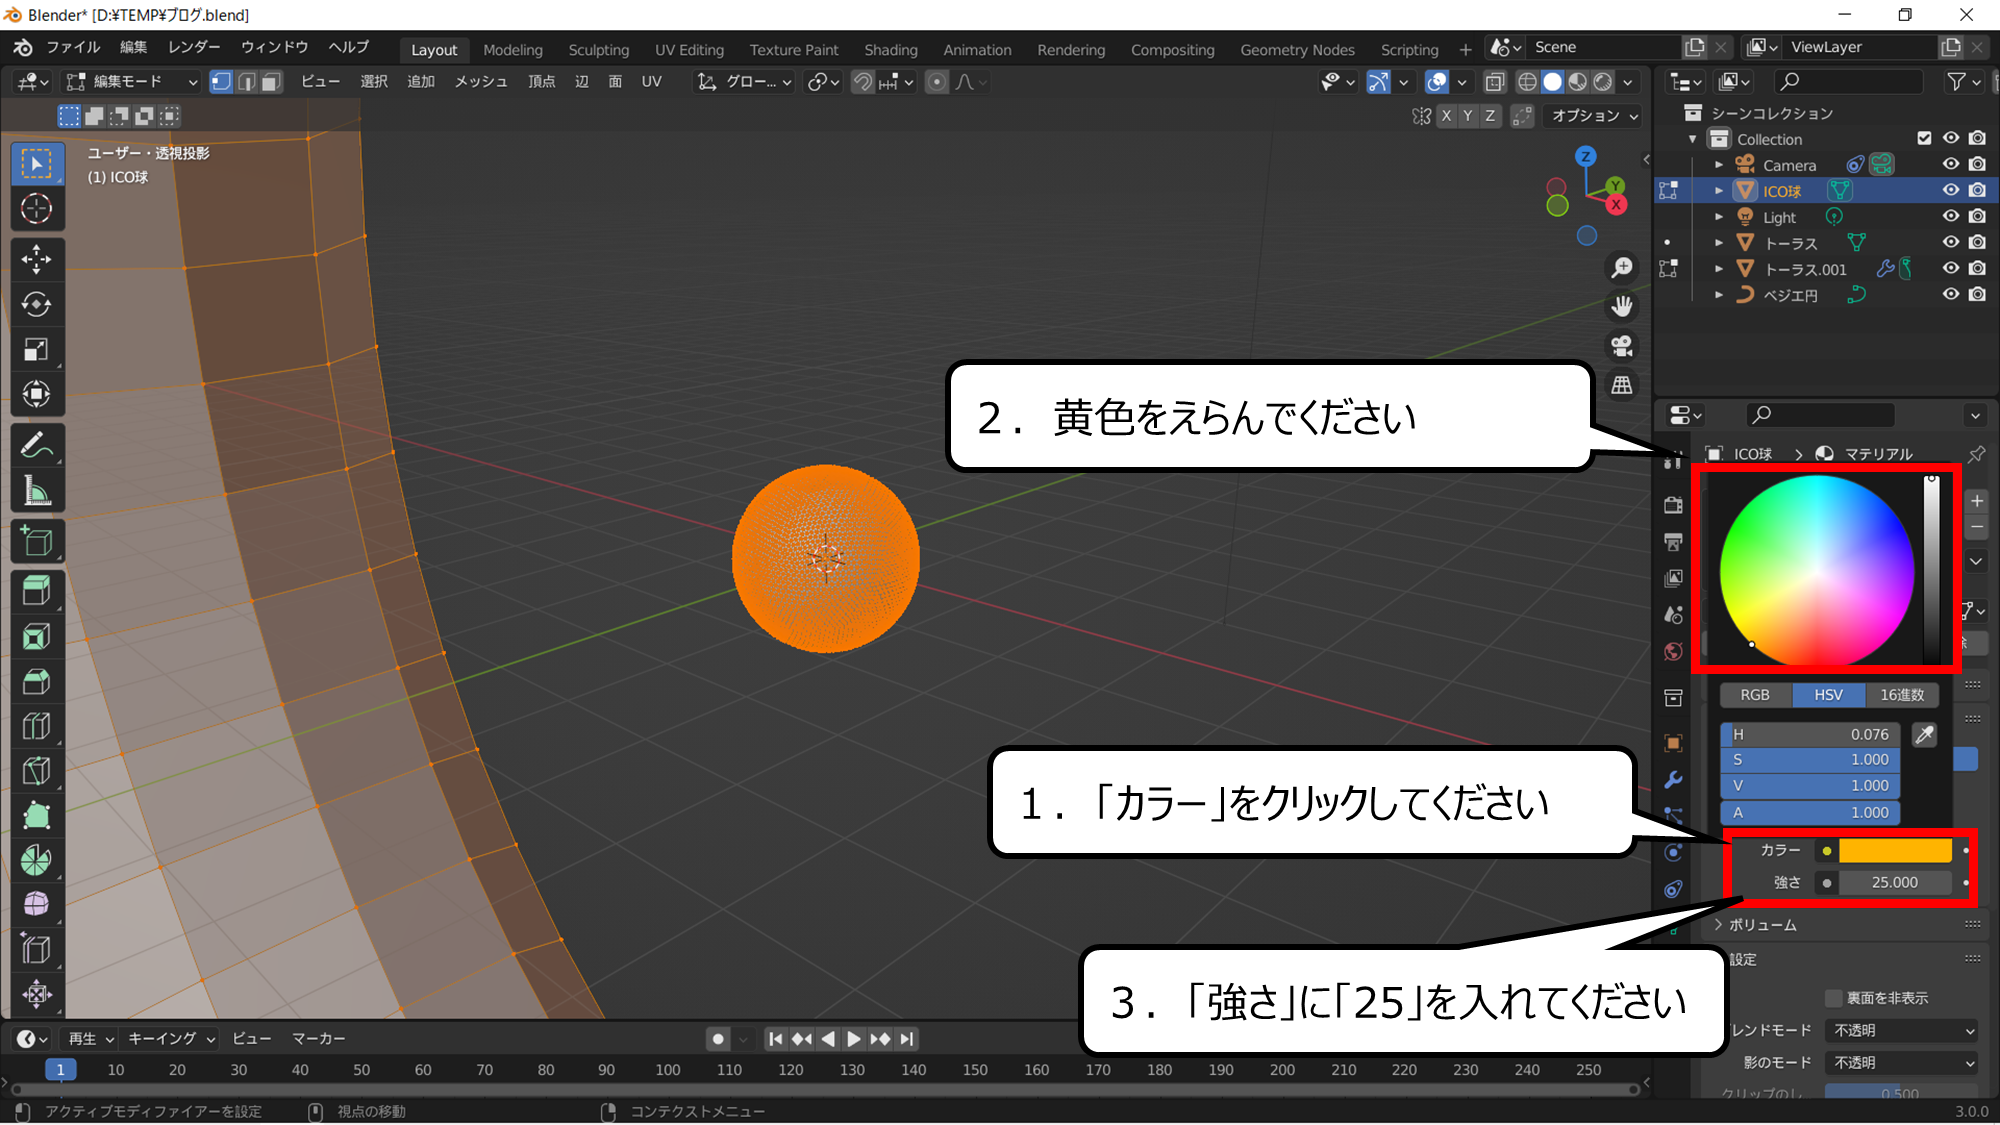The height and width of the screenshot is (1125, 2000).
Task: Select the Knife tool
Action: pos(37,771)
